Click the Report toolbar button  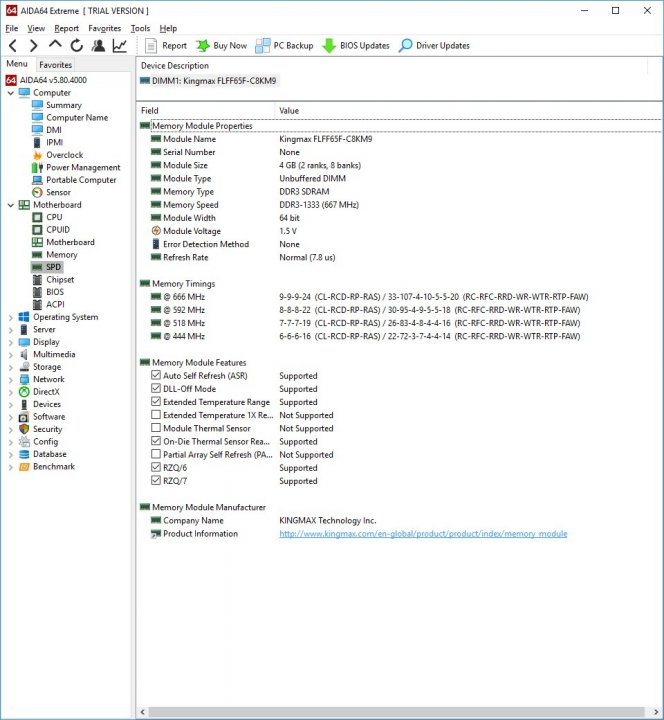(x=166, y=45)
